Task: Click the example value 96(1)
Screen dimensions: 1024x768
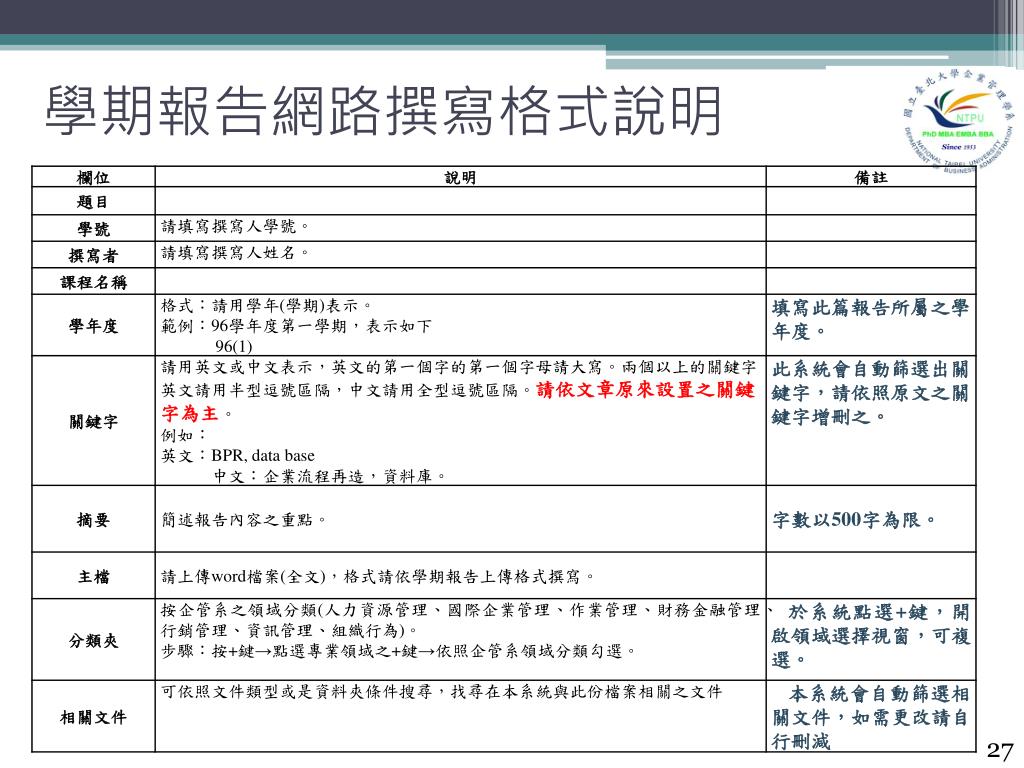Action: 234,346
